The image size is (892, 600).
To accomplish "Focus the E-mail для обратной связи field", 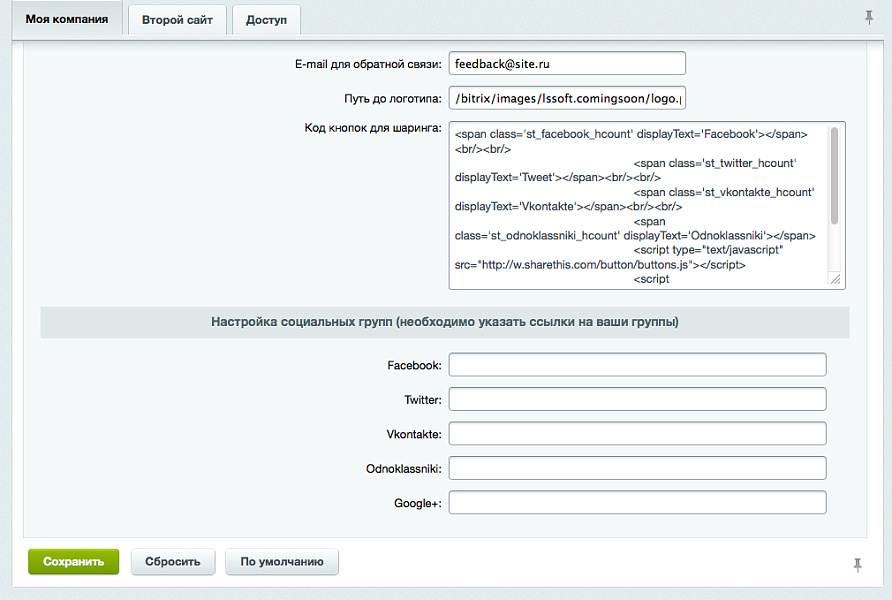I will click(x=567, y=63).
